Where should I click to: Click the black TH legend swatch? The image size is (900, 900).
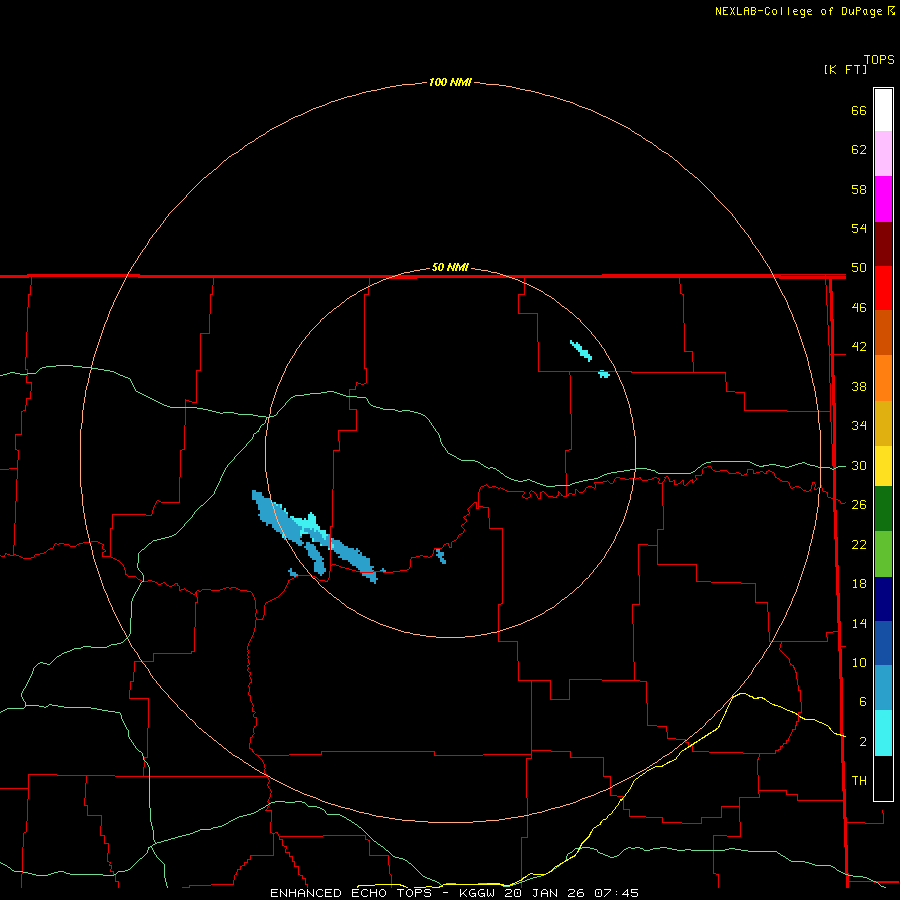point(883,778)
